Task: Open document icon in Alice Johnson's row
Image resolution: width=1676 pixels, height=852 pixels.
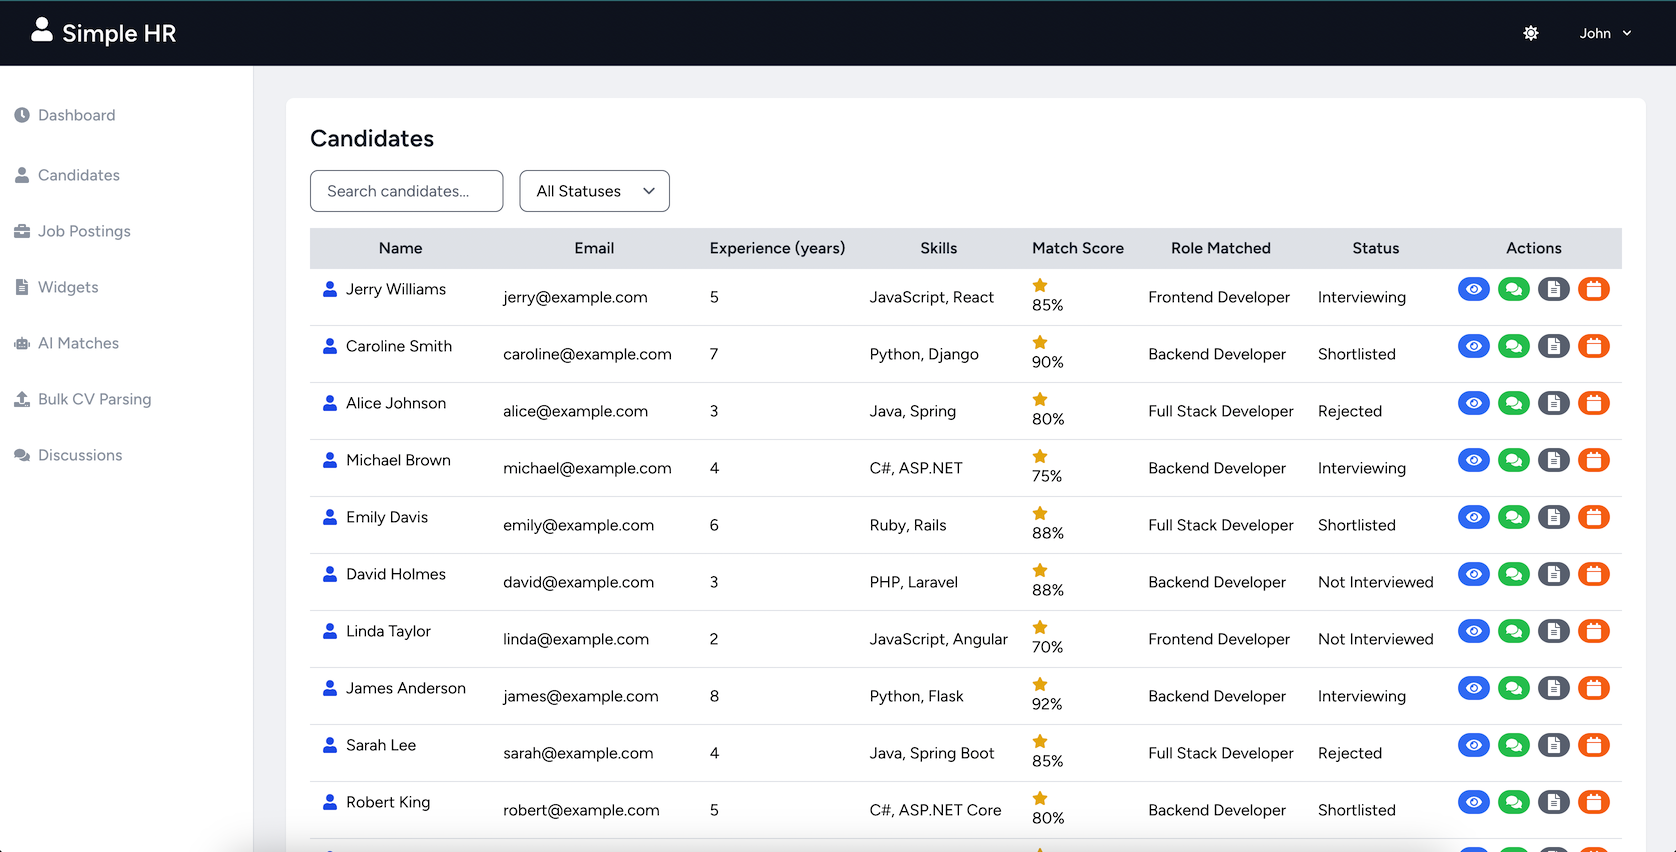Action: pyautogui.click(x=1553, y=404)
